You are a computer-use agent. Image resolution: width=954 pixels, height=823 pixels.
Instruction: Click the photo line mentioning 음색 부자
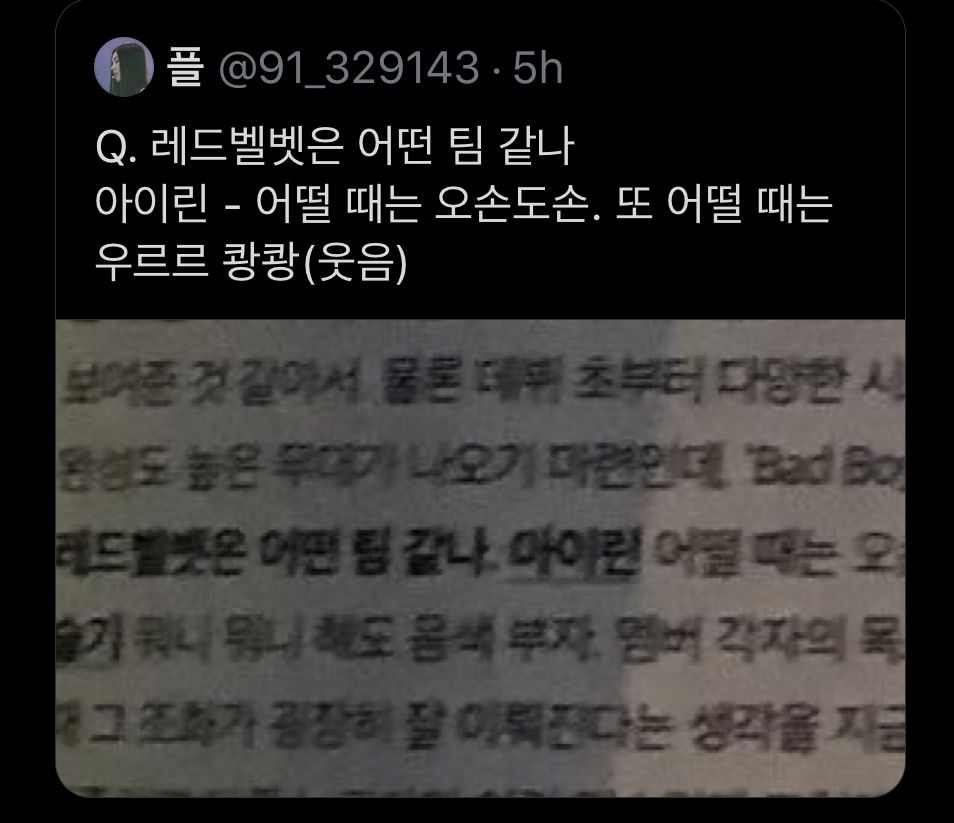pyautogui.click(x=480, y=640)
